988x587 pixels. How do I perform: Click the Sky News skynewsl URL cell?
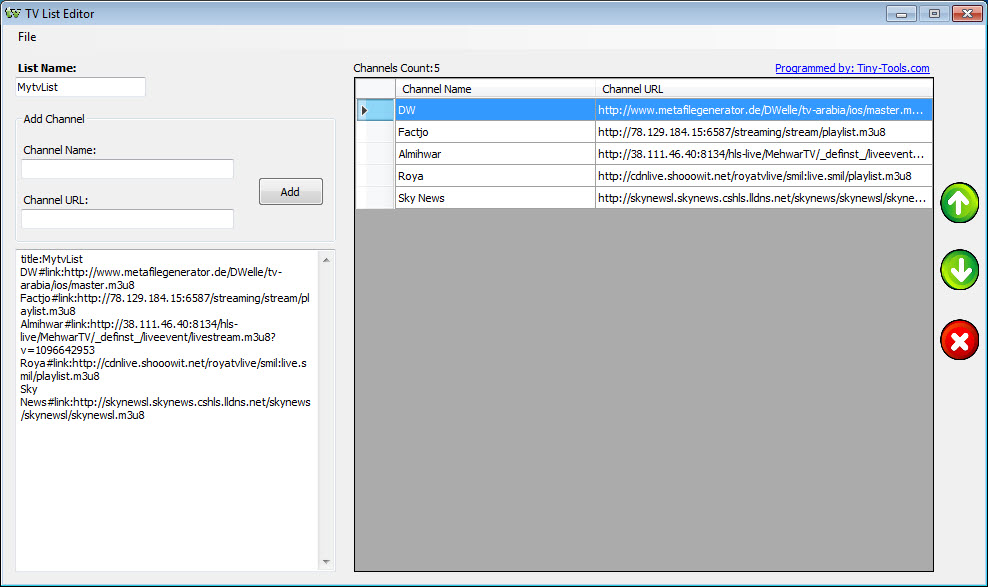[764, 198]
